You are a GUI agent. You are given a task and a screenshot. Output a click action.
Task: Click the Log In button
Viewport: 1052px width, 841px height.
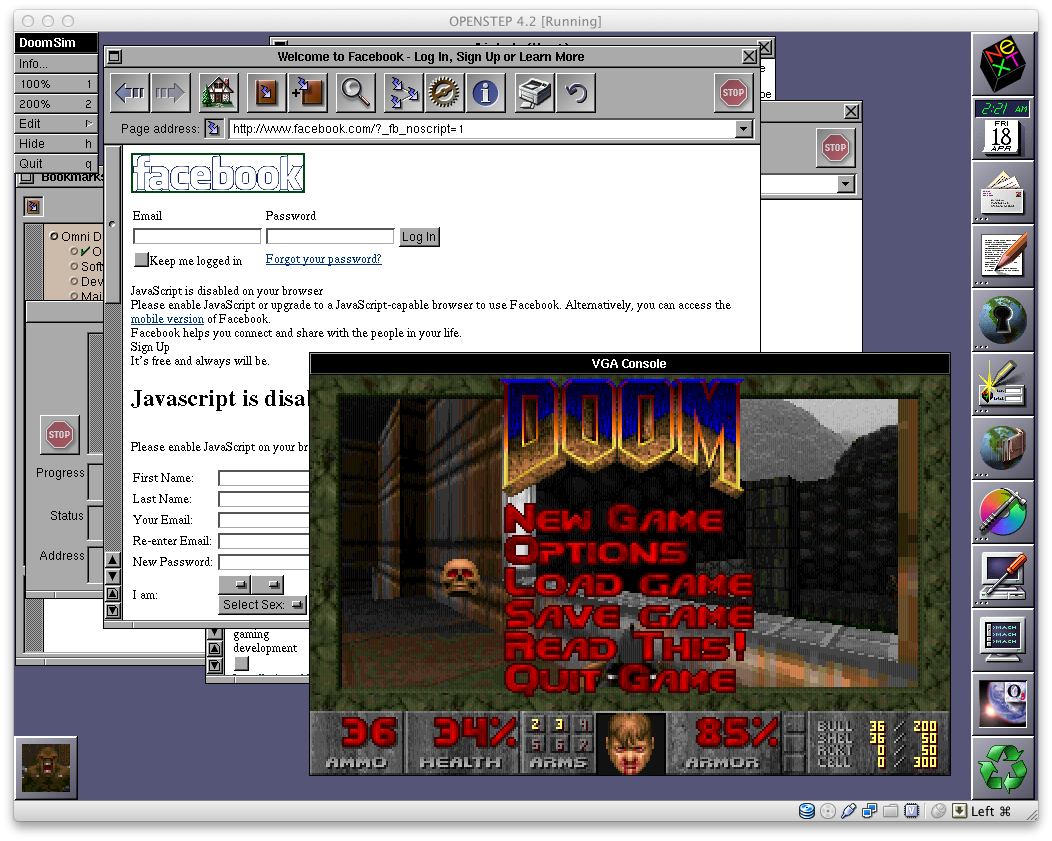[419, 237]
